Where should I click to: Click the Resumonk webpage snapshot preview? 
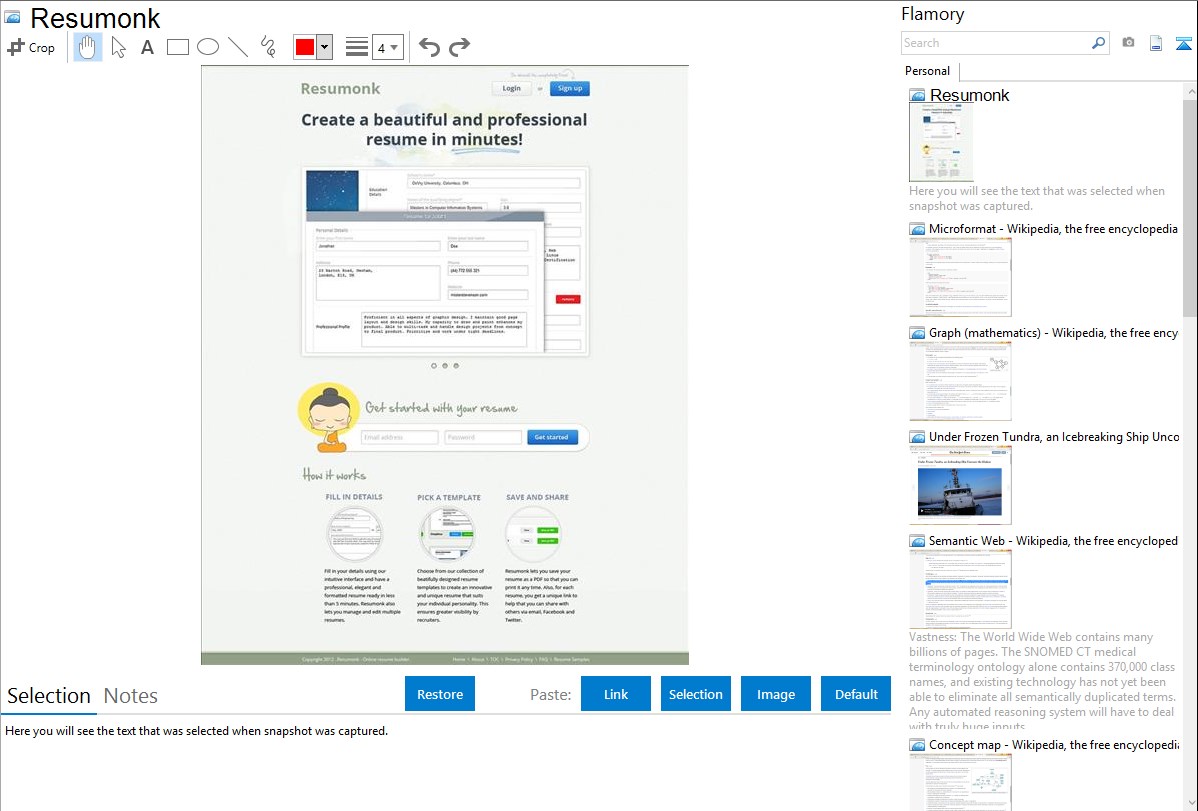pyautogui.click(x=445, y=365)
